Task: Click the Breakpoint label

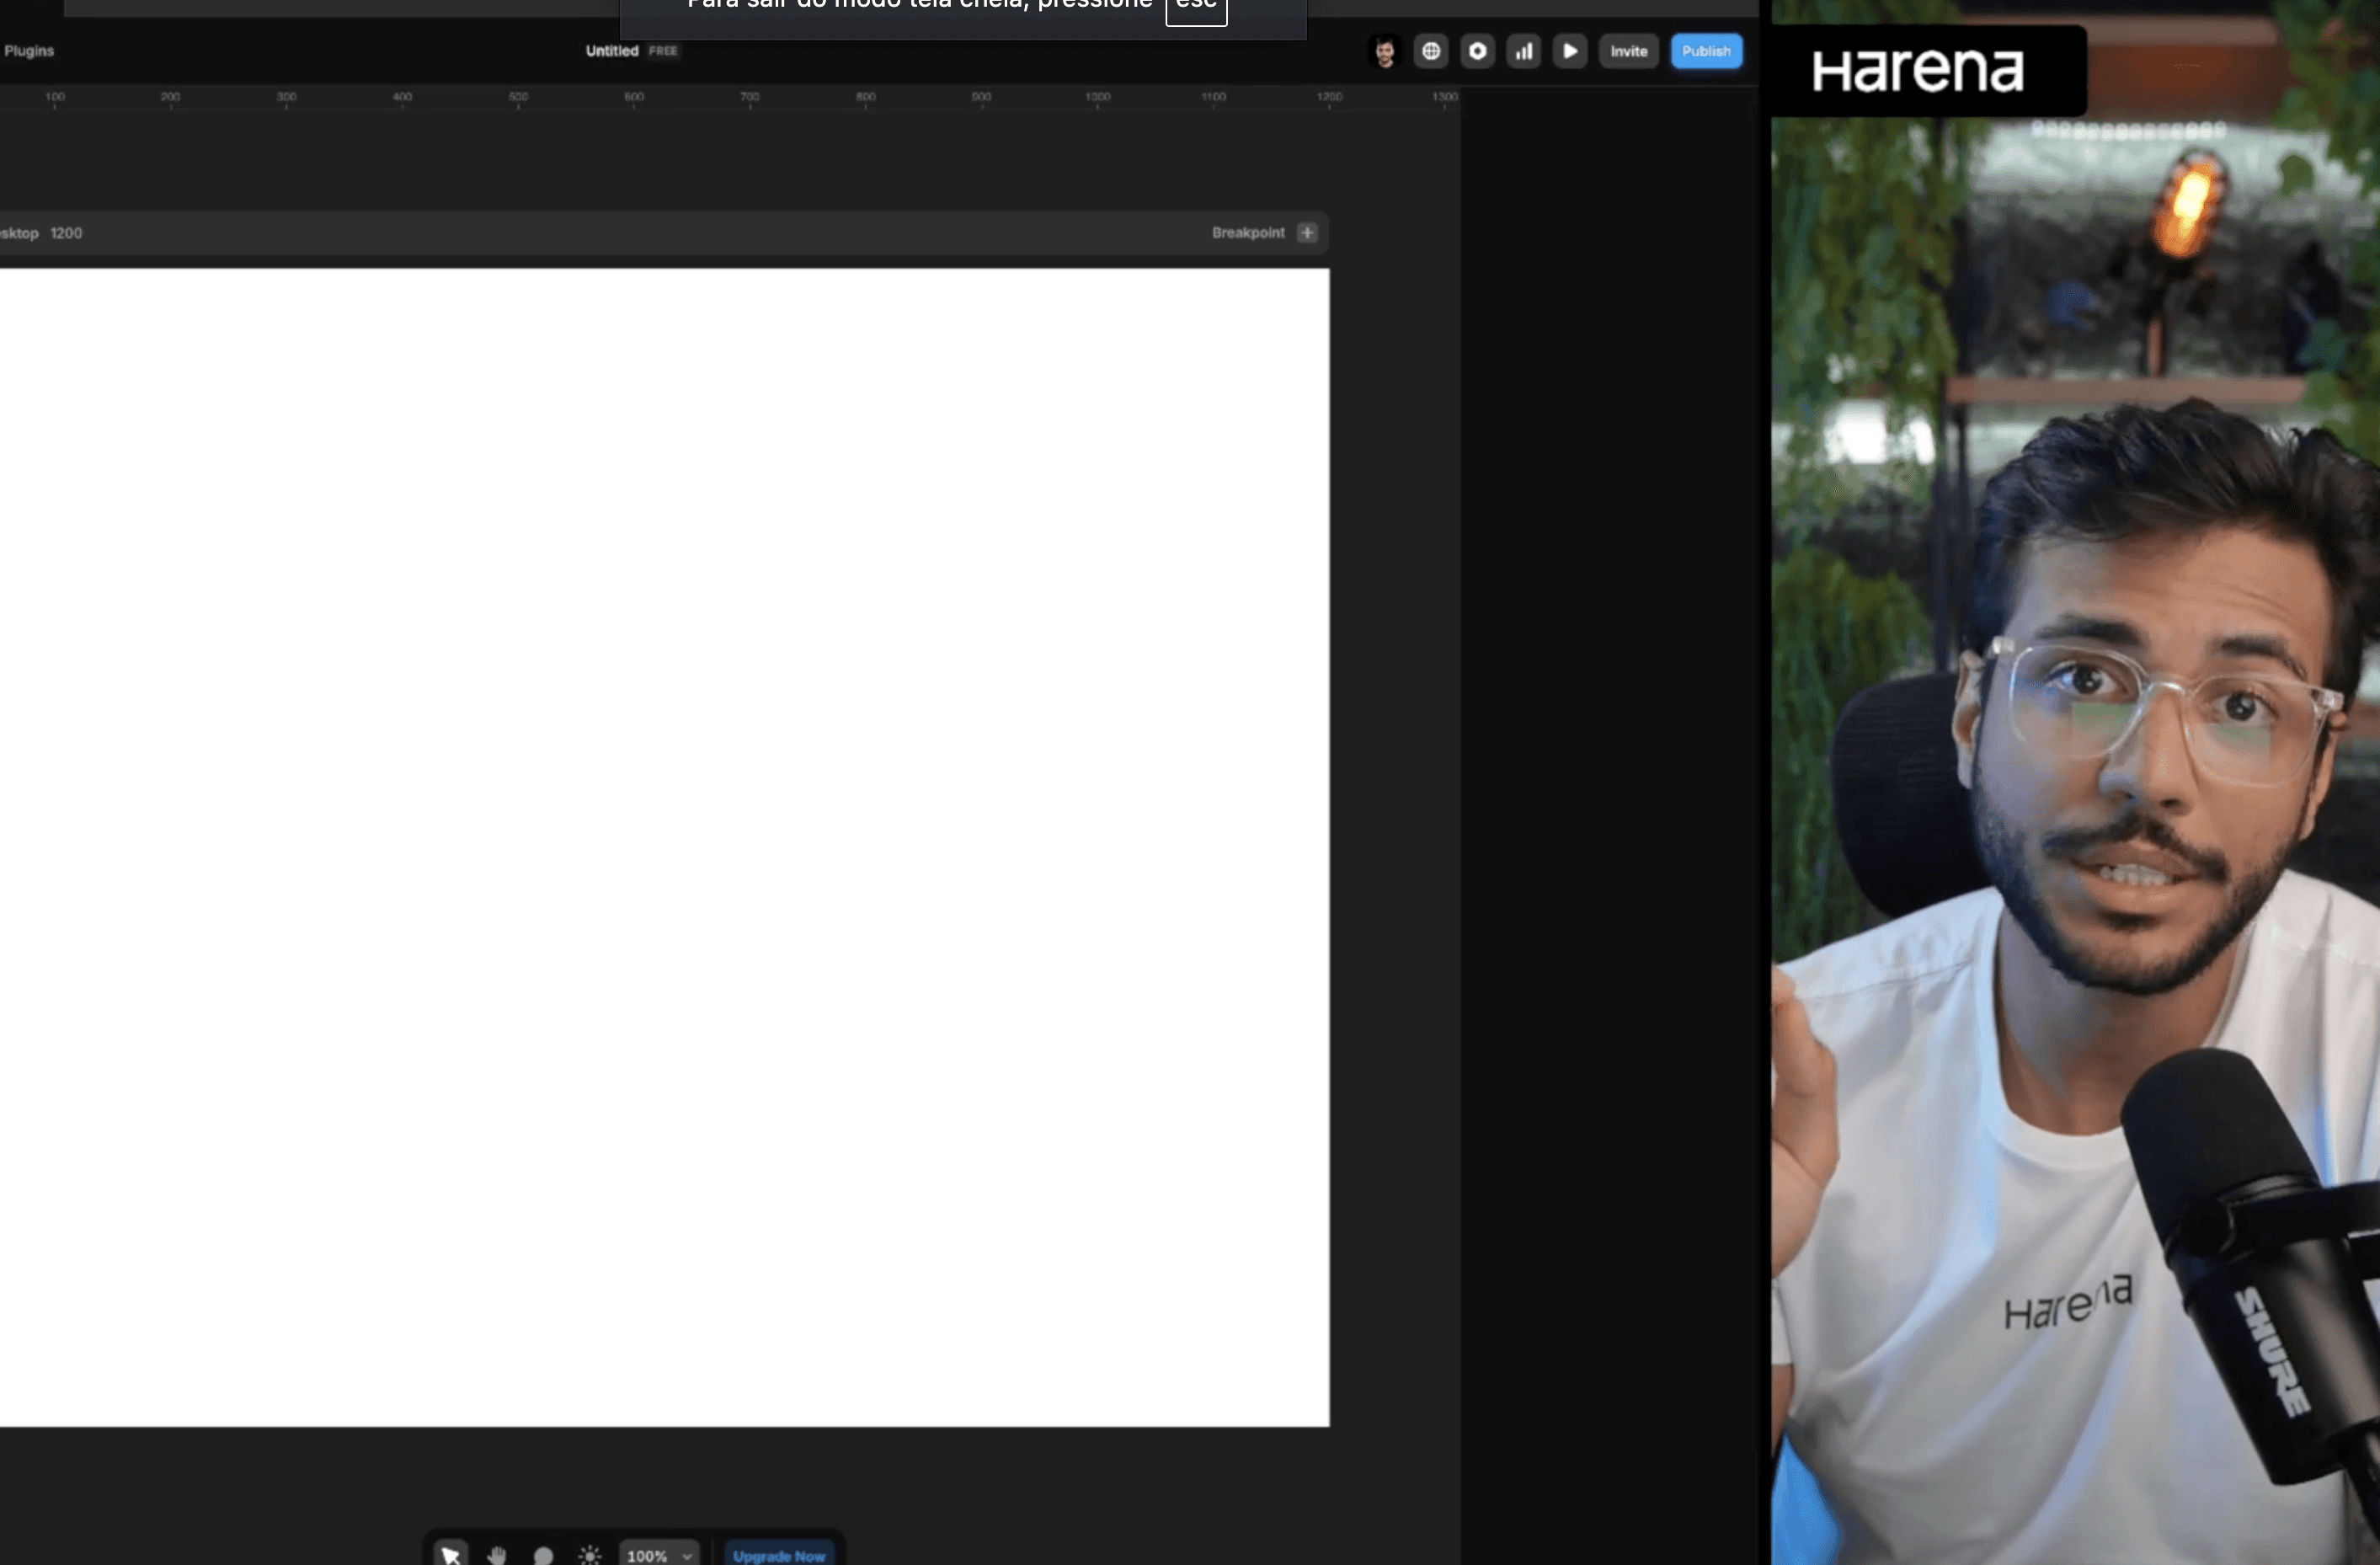Action: 1248,233
